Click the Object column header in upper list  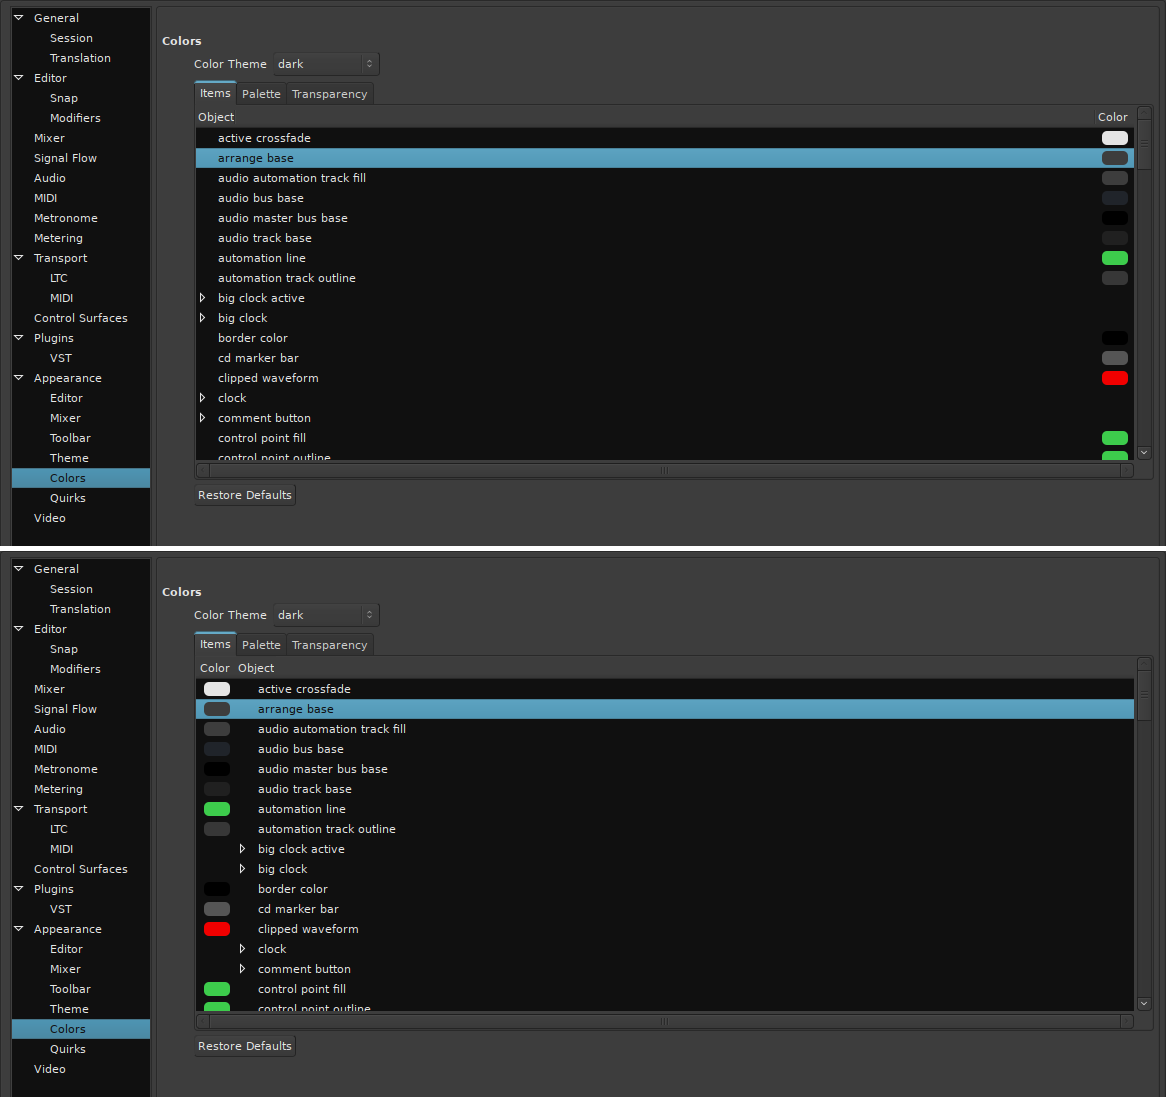click(216, 117)
